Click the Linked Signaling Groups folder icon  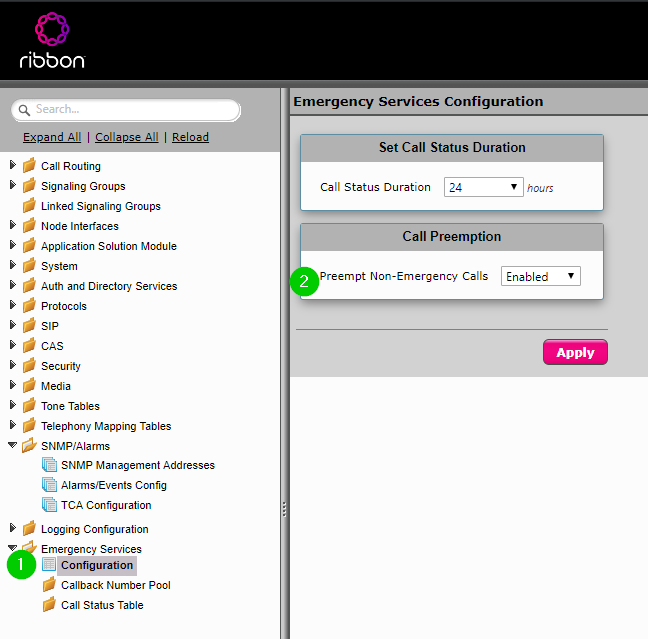[x=29, y=205]
